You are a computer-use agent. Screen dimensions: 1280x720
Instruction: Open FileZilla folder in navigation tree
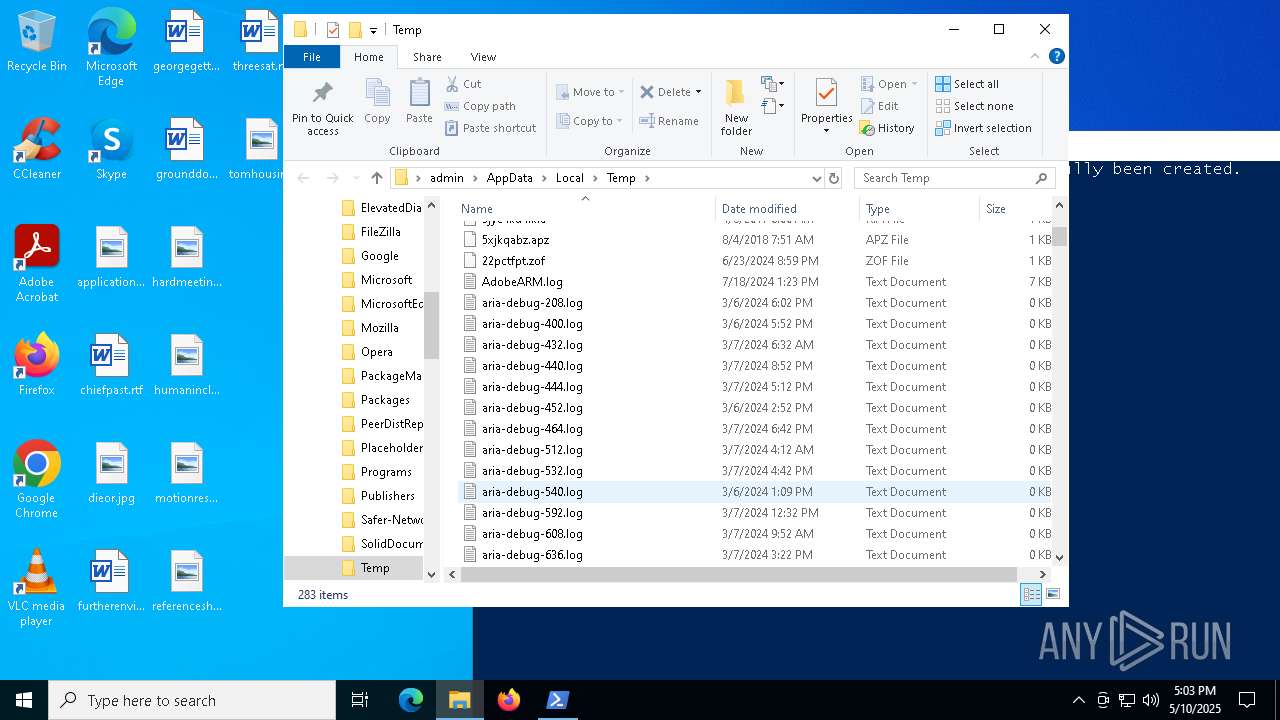coord(380,232)
